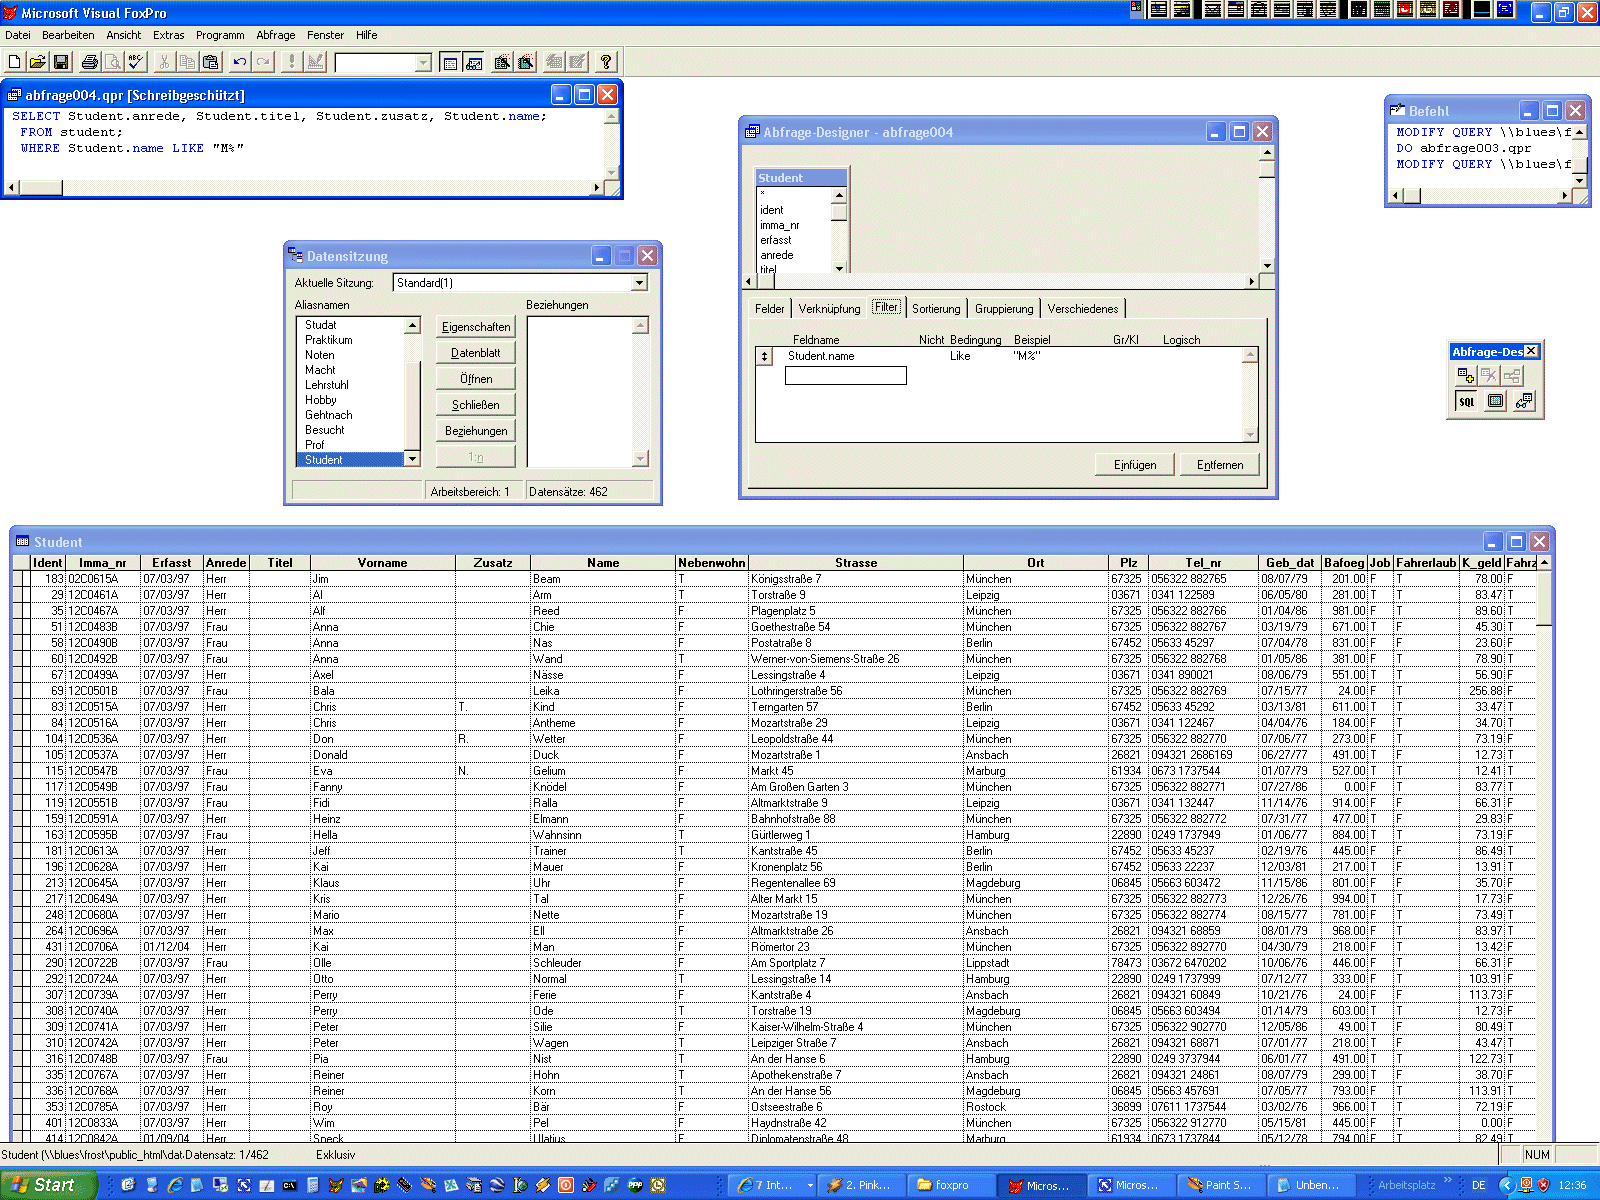Click the Entfernen button in Filter tab

click(1220, 465)
